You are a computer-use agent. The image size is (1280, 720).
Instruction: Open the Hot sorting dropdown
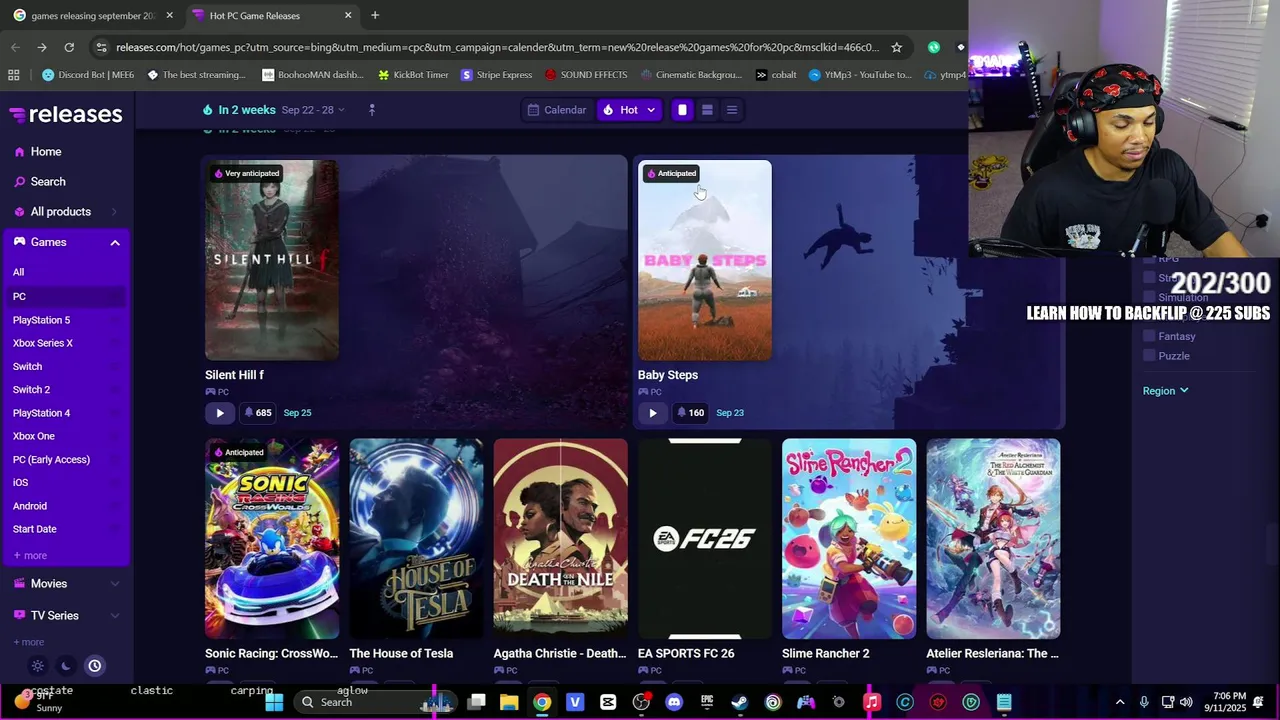(x=629, y=110)
